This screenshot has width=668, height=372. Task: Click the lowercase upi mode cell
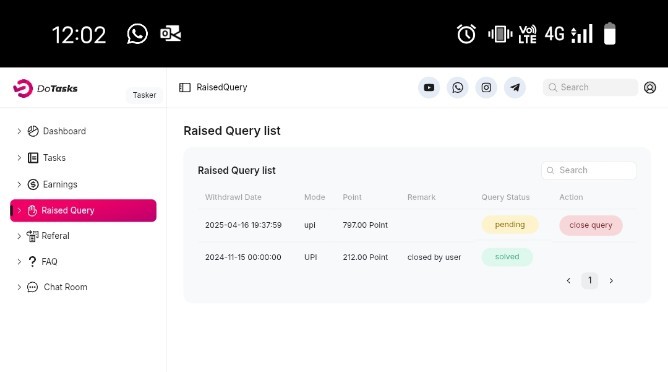point(310,225)
